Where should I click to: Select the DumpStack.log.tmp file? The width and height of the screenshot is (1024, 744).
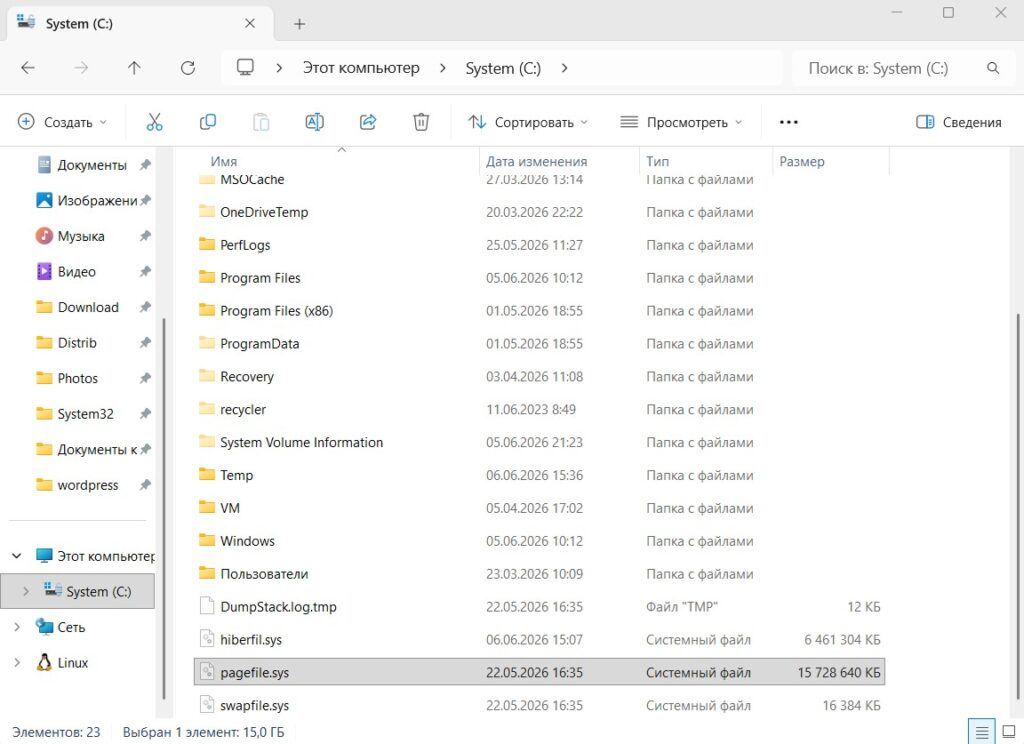278,607
